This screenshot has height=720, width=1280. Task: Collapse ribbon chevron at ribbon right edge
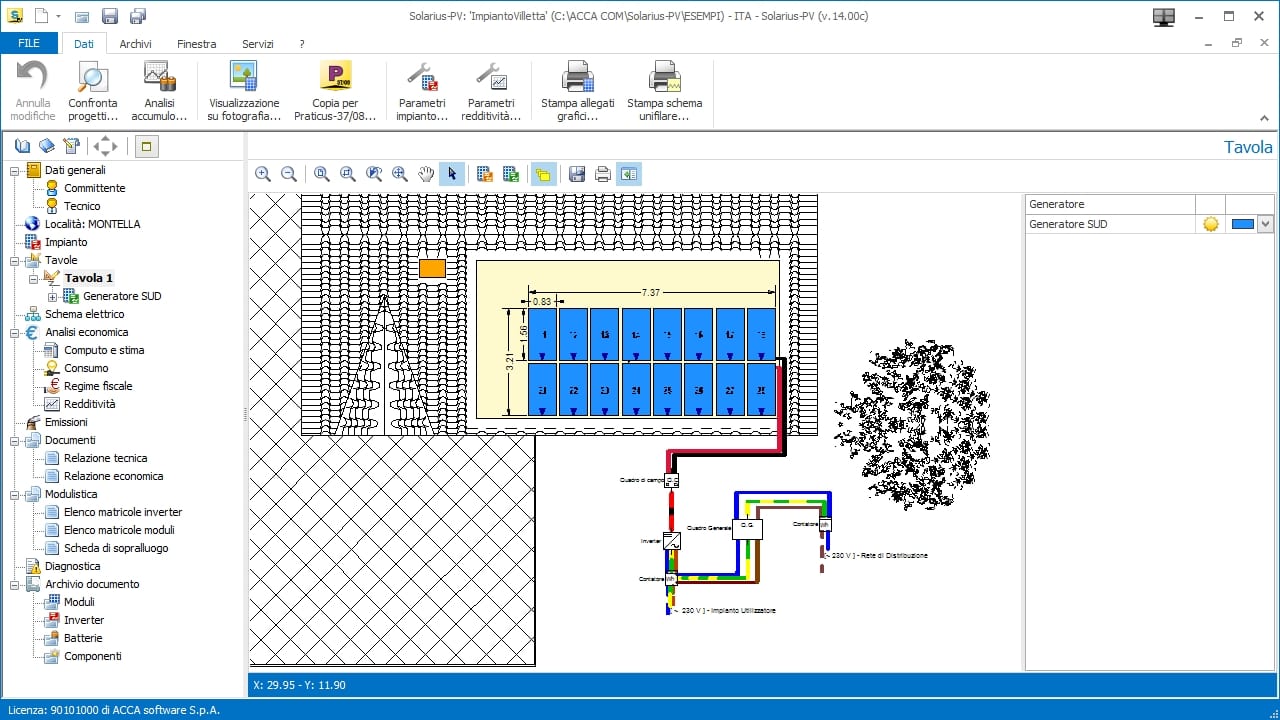(1264, 118)
